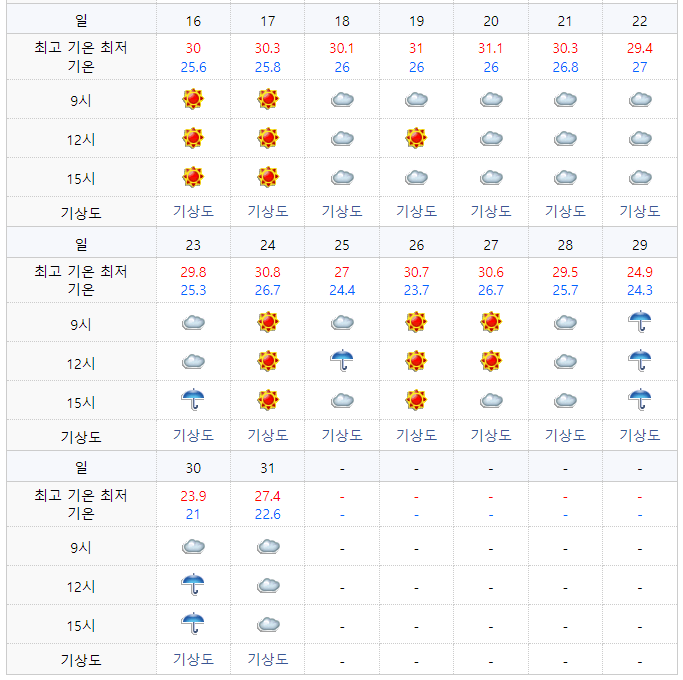Select the date header cell 28
Image resolution: width=683 pixels, height=680 pixels.
point(565,245)
